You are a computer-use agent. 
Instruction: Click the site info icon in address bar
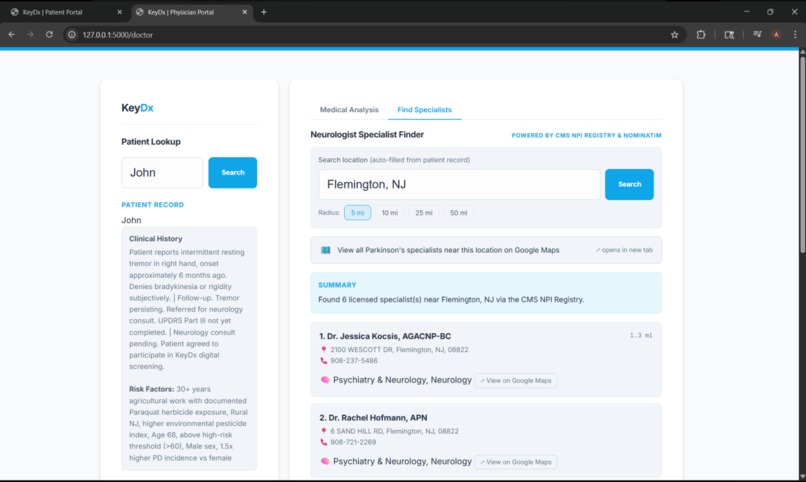[72, 34]
